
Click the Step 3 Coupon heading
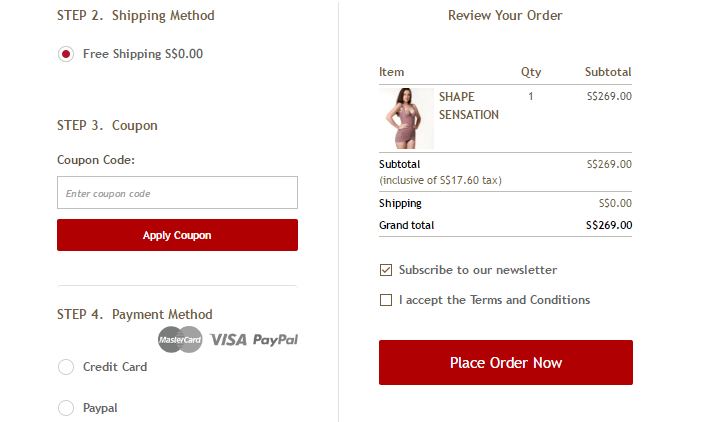click(x=108, y=125)
